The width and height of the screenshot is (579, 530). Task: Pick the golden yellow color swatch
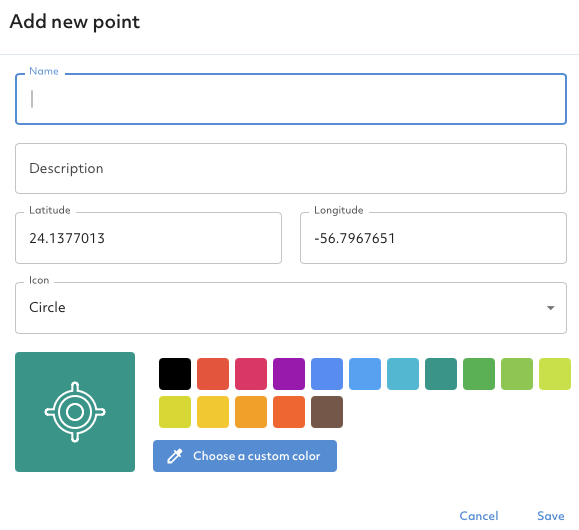213,412
